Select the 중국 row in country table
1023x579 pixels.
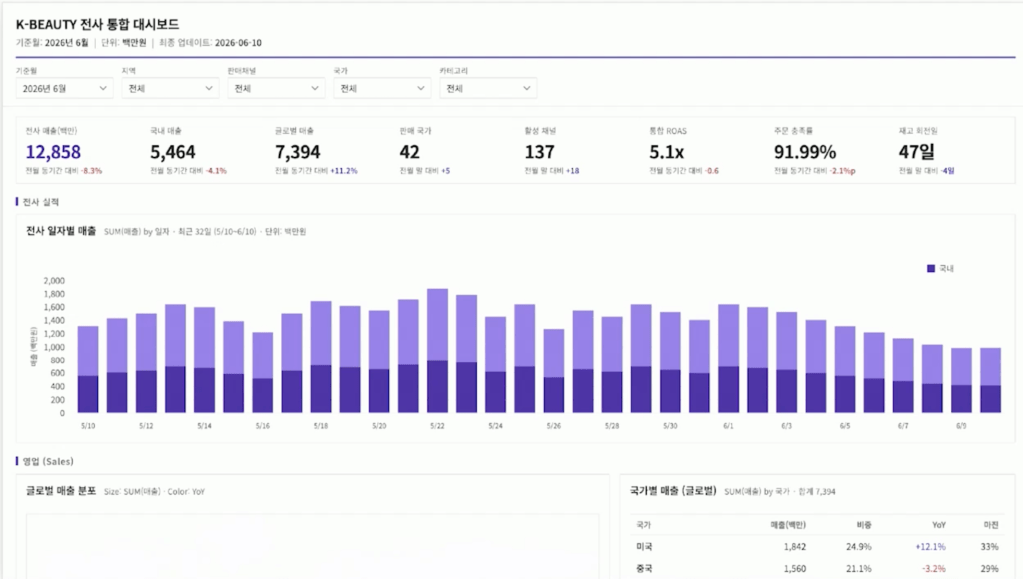(817, 569)
